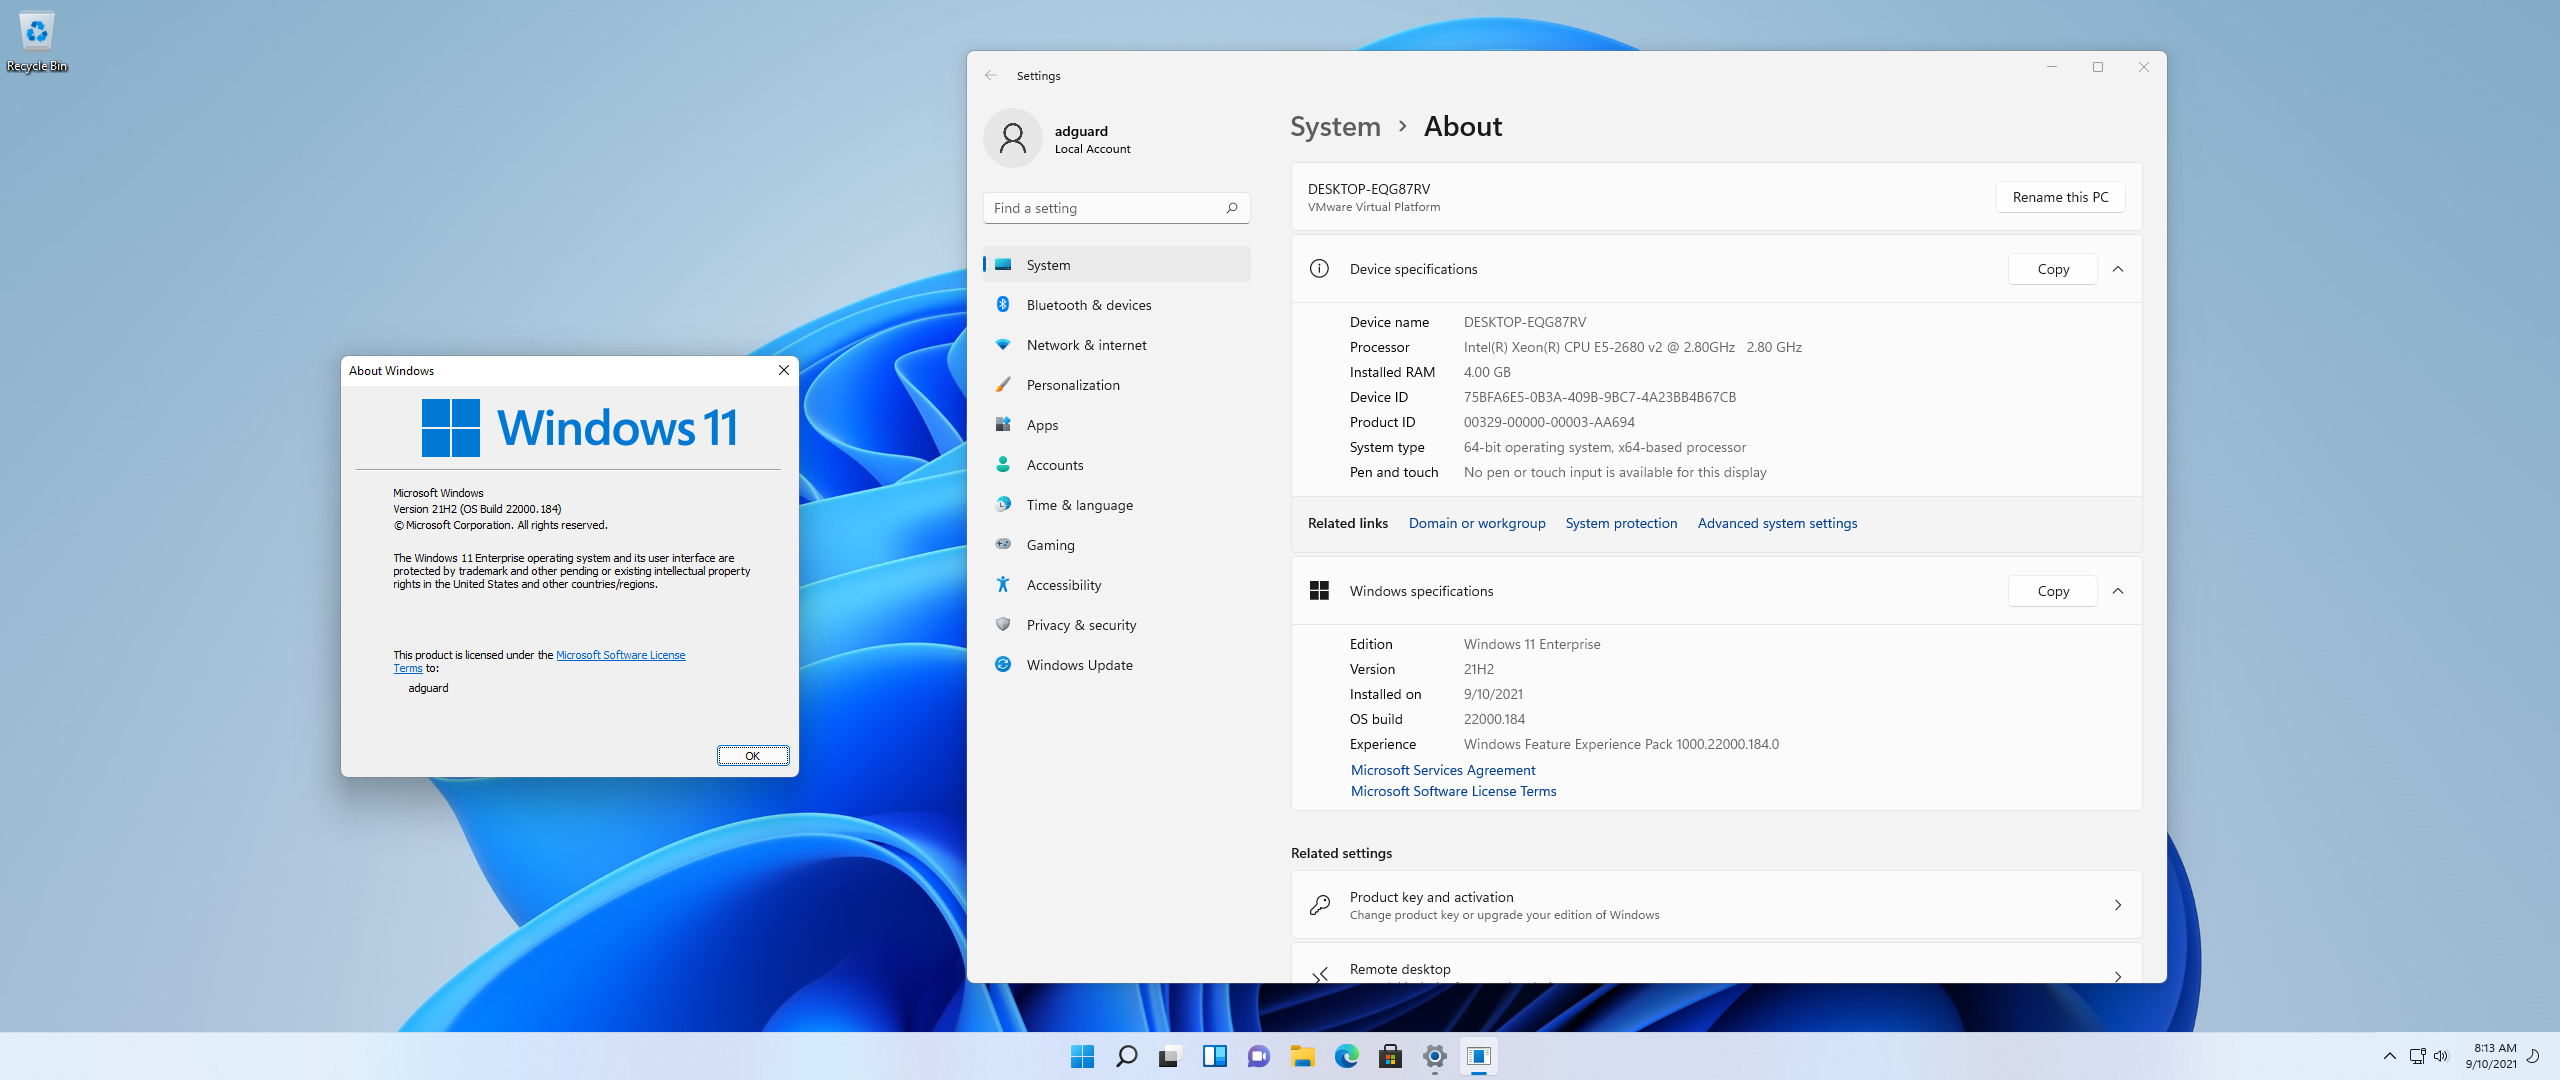Image resolution: width=2560 pixels, height=1080 pixels.
Task: Collapse the Windows specifications section
Action: (x=2117, y=591)
